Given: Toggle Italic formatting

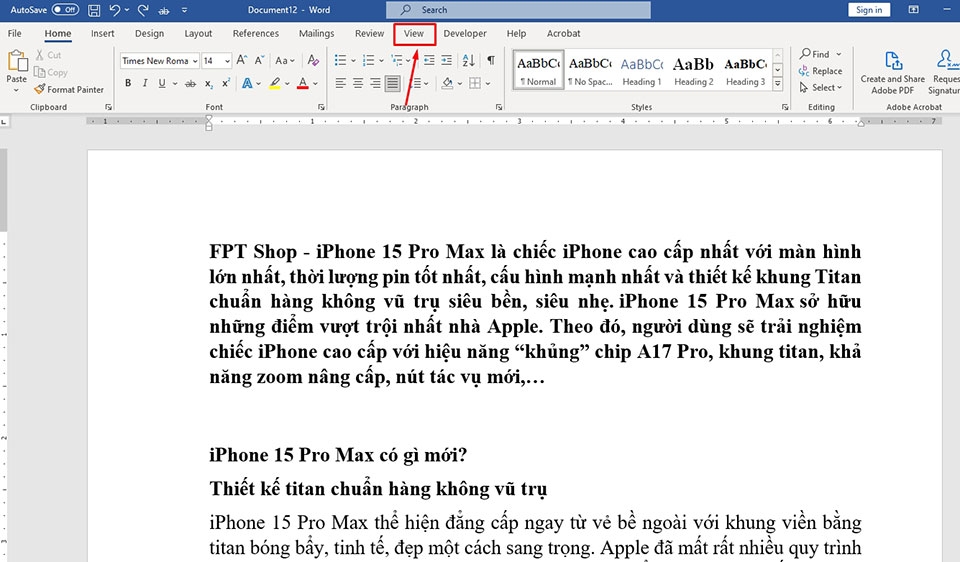Looking at the screenshot, I should pyautogui.click(x=145, y=83).
